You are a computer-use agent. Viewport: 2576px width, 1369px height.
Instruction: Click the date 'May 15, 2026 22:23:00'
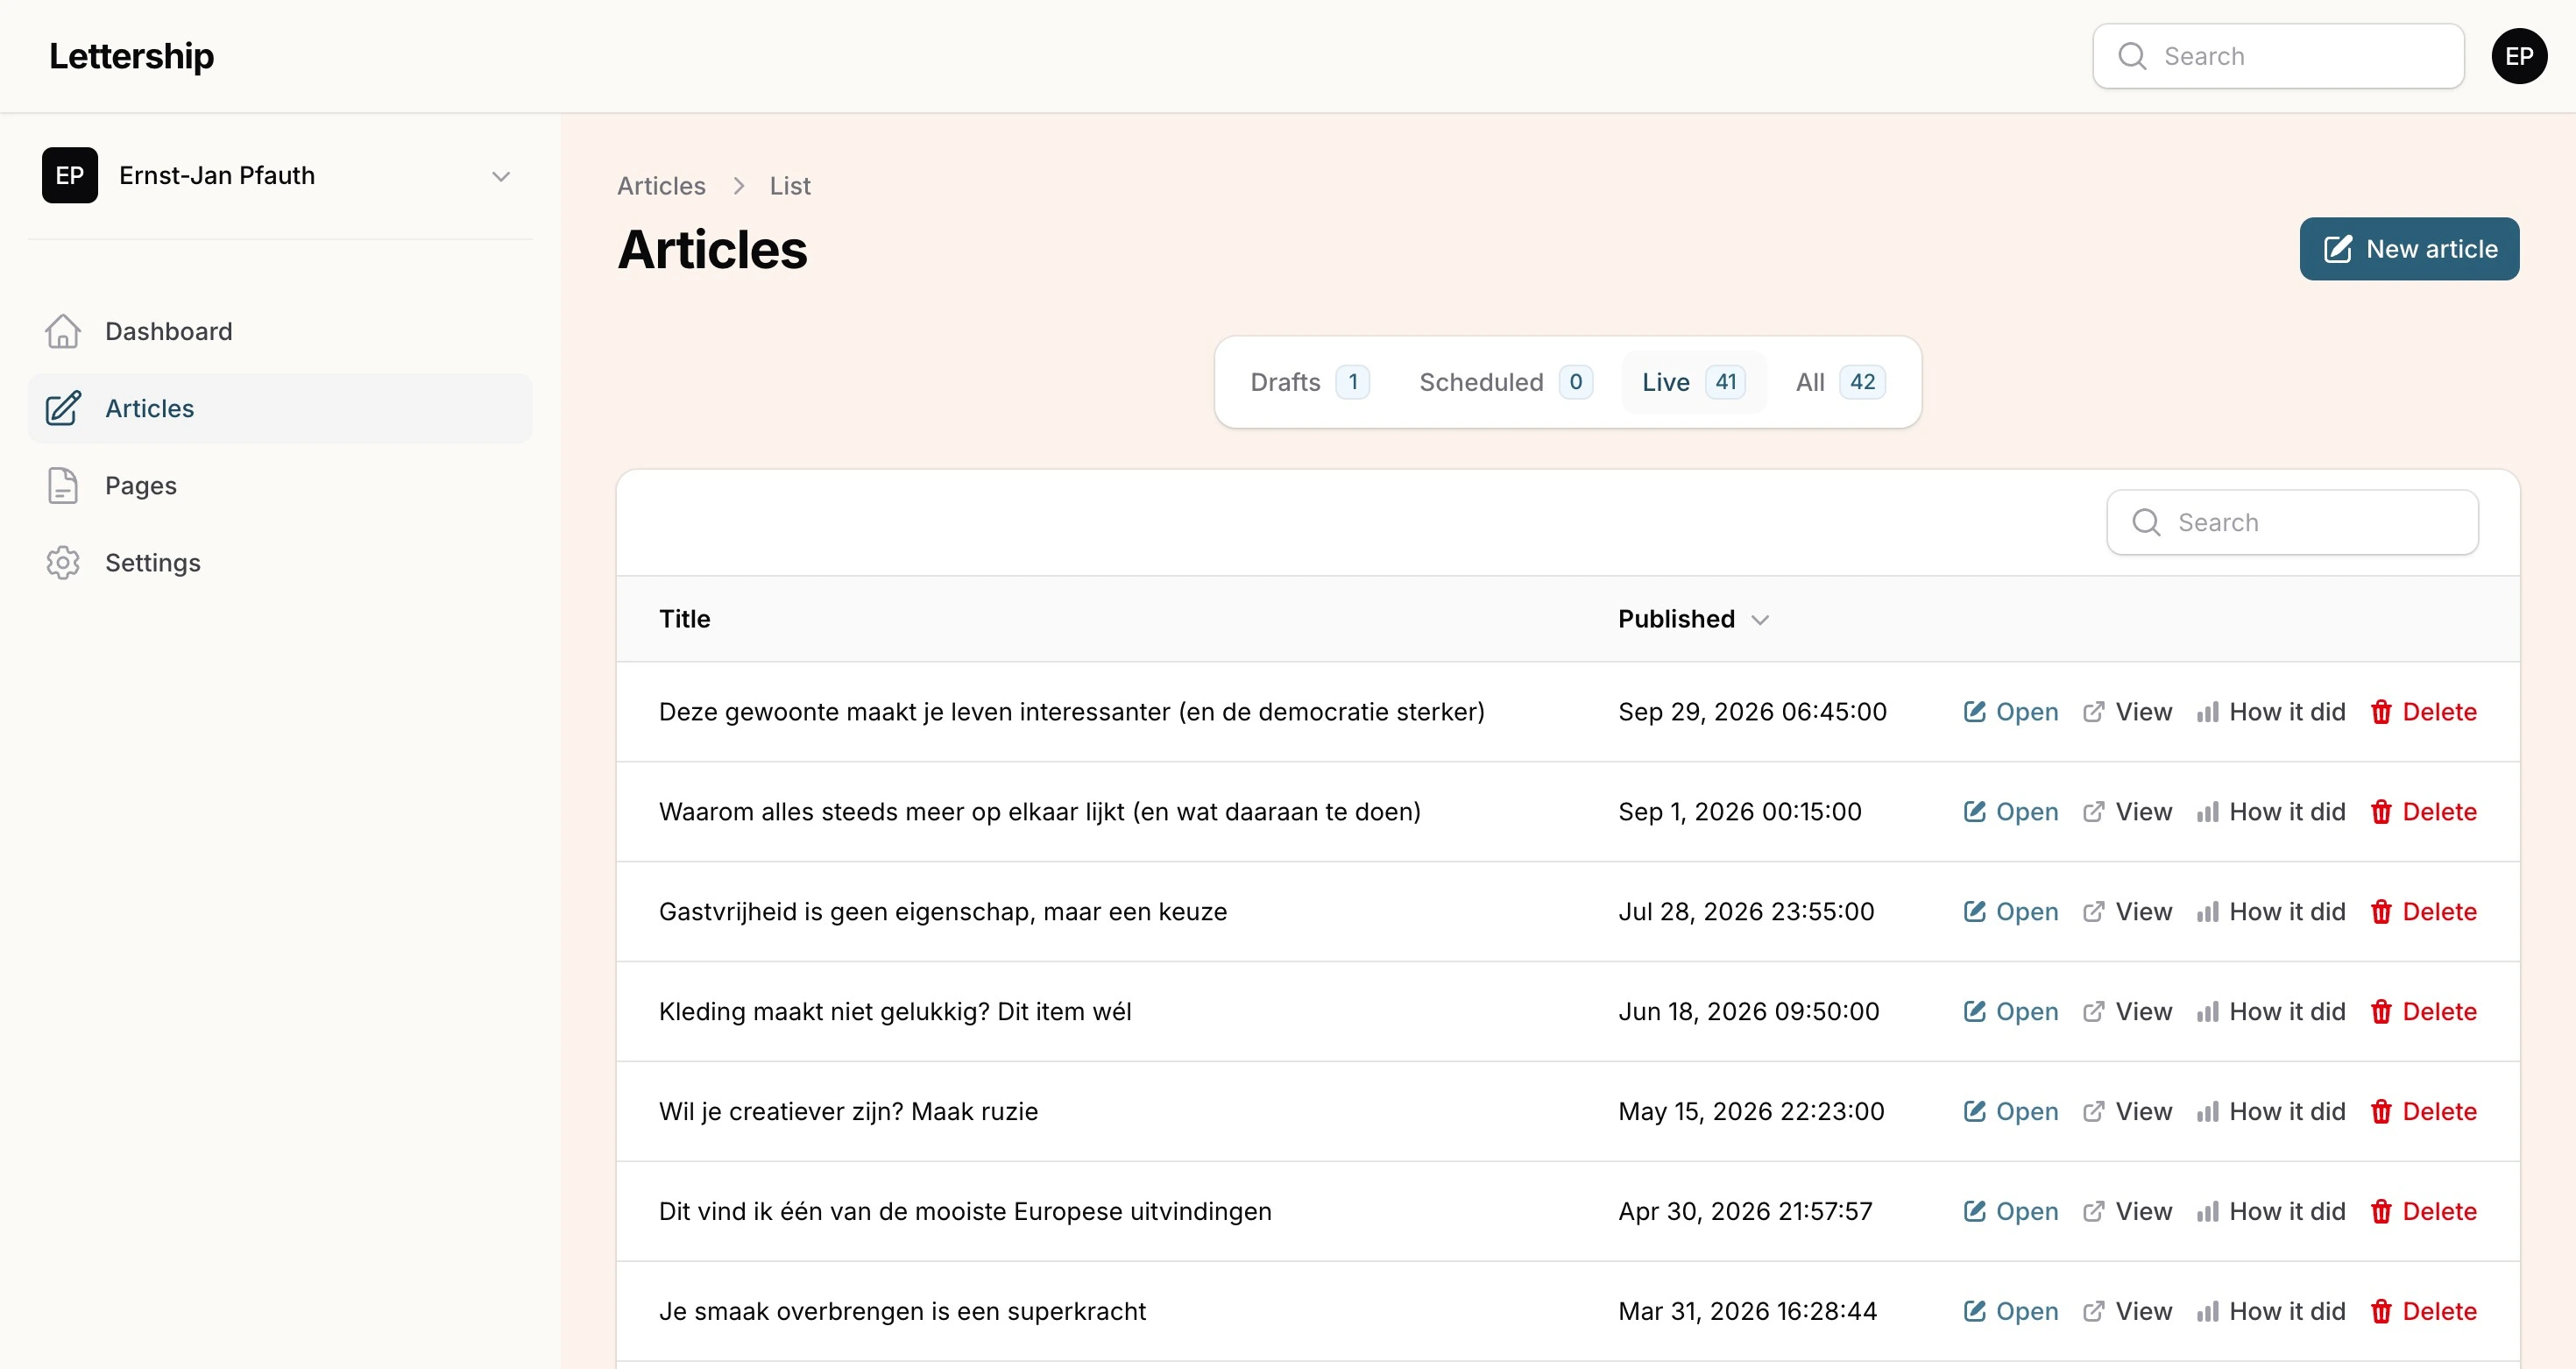pyautogui.click(x=1751, y=1111)
